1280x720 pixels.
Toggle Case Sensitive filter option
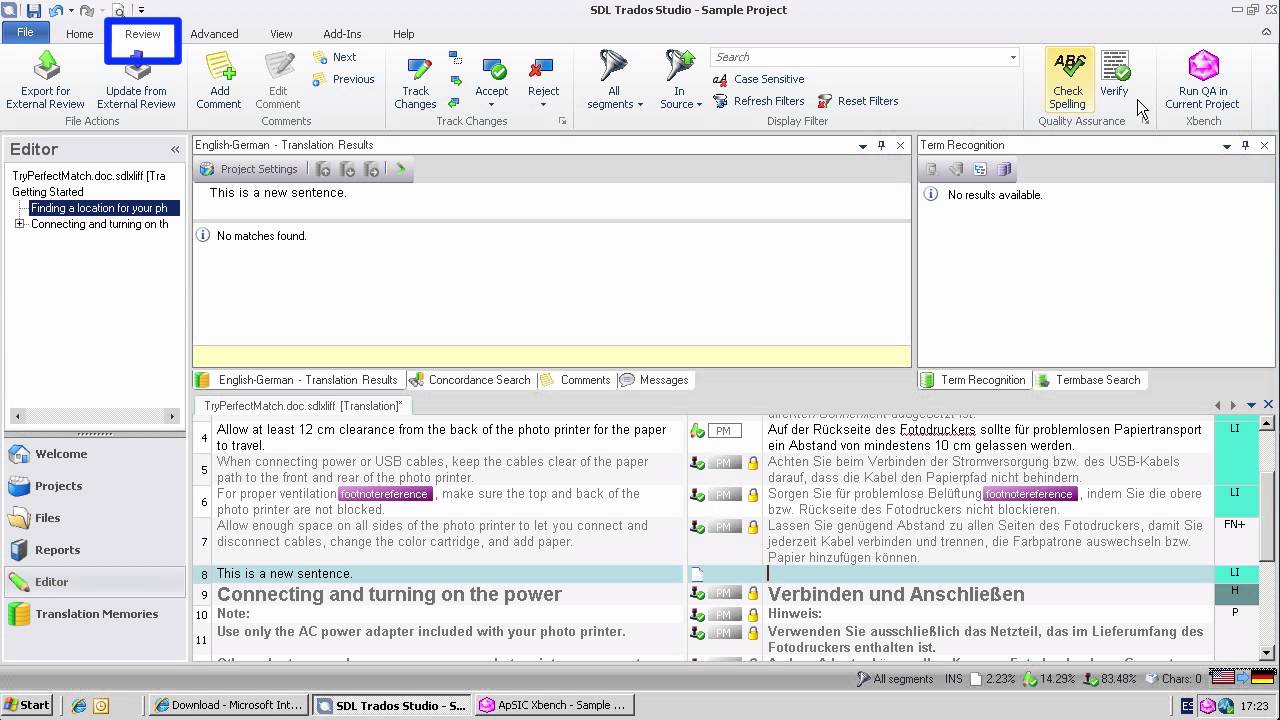(x=758, y=79)
